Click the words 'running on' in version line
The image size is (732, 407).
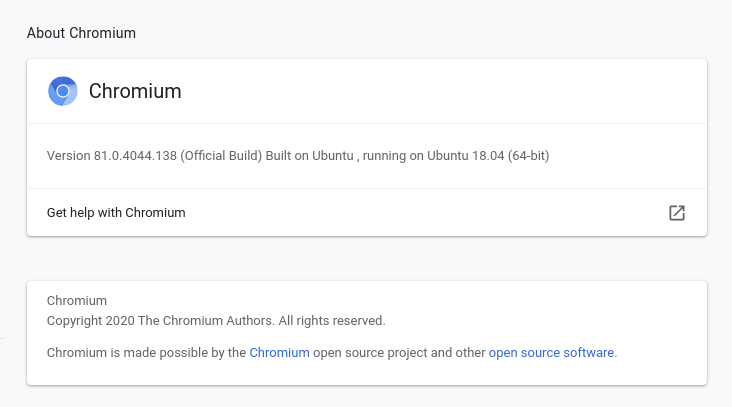393,155
